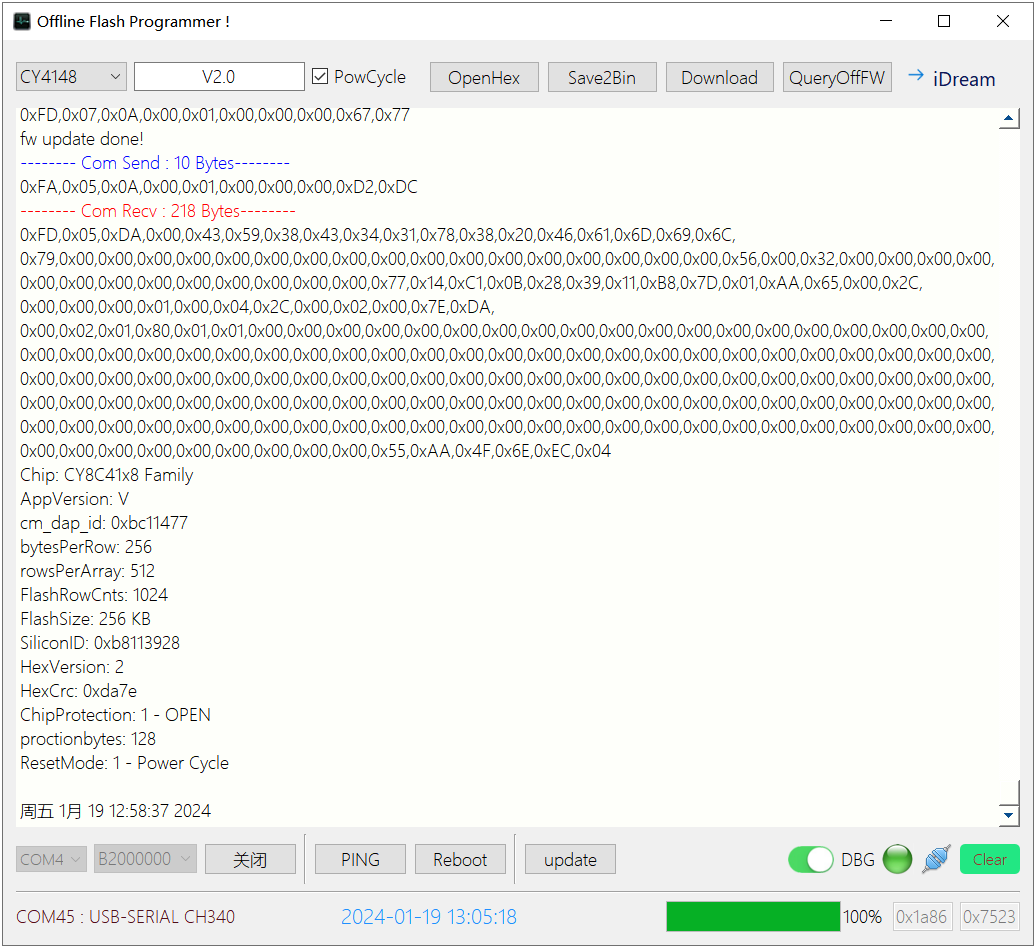This screenshot has height=948, width=1036.
Task: Click the log scrollbar down arrow
Action: [1008, 815]
